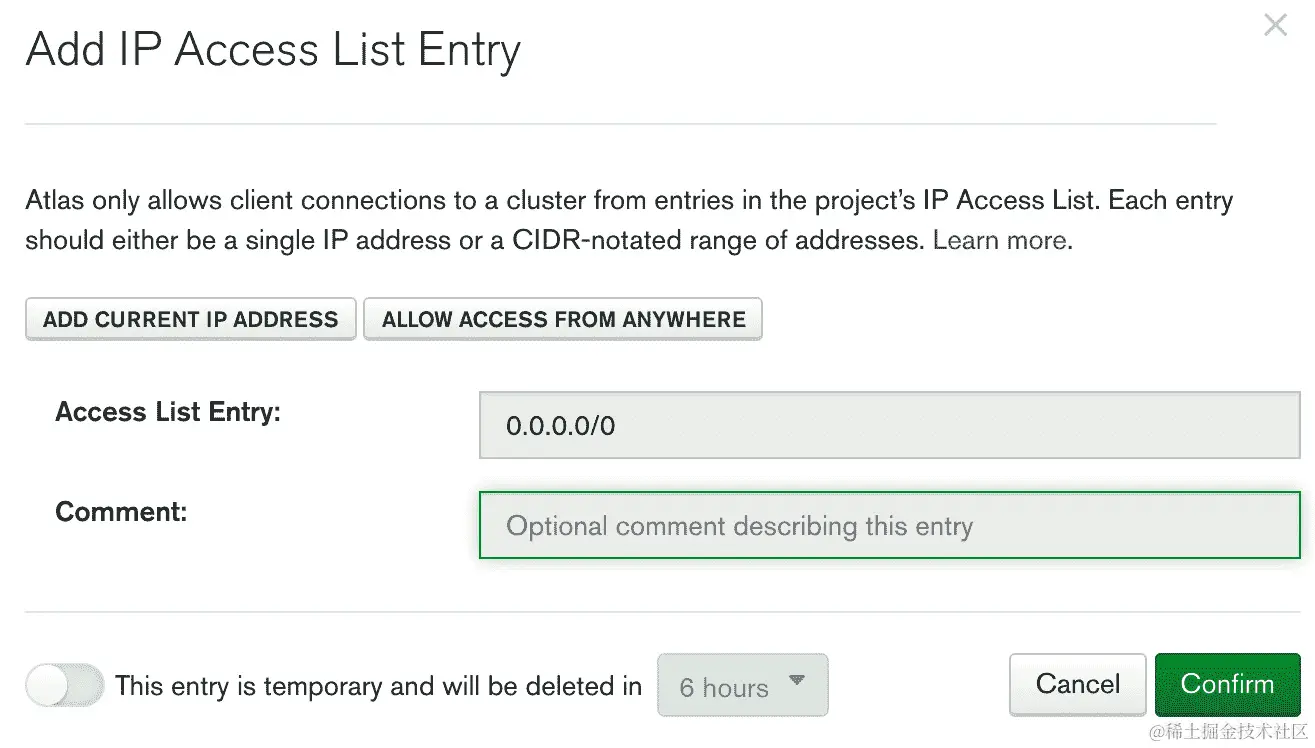This screenshot has height=748, width=1315.
Task: Click ALLOW ACCESS FROM ANYWHERE
Action: click(x=563, y=319)
